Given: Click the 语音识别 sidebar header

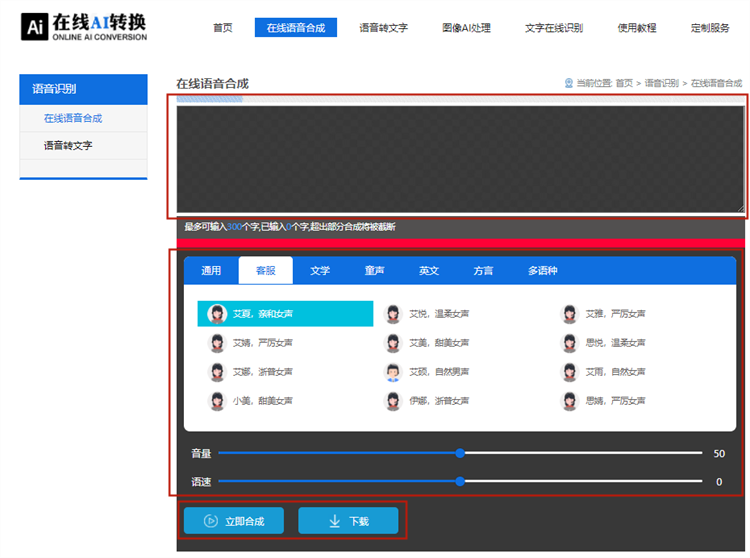Looking at the screenshot, I should (83, 89).
